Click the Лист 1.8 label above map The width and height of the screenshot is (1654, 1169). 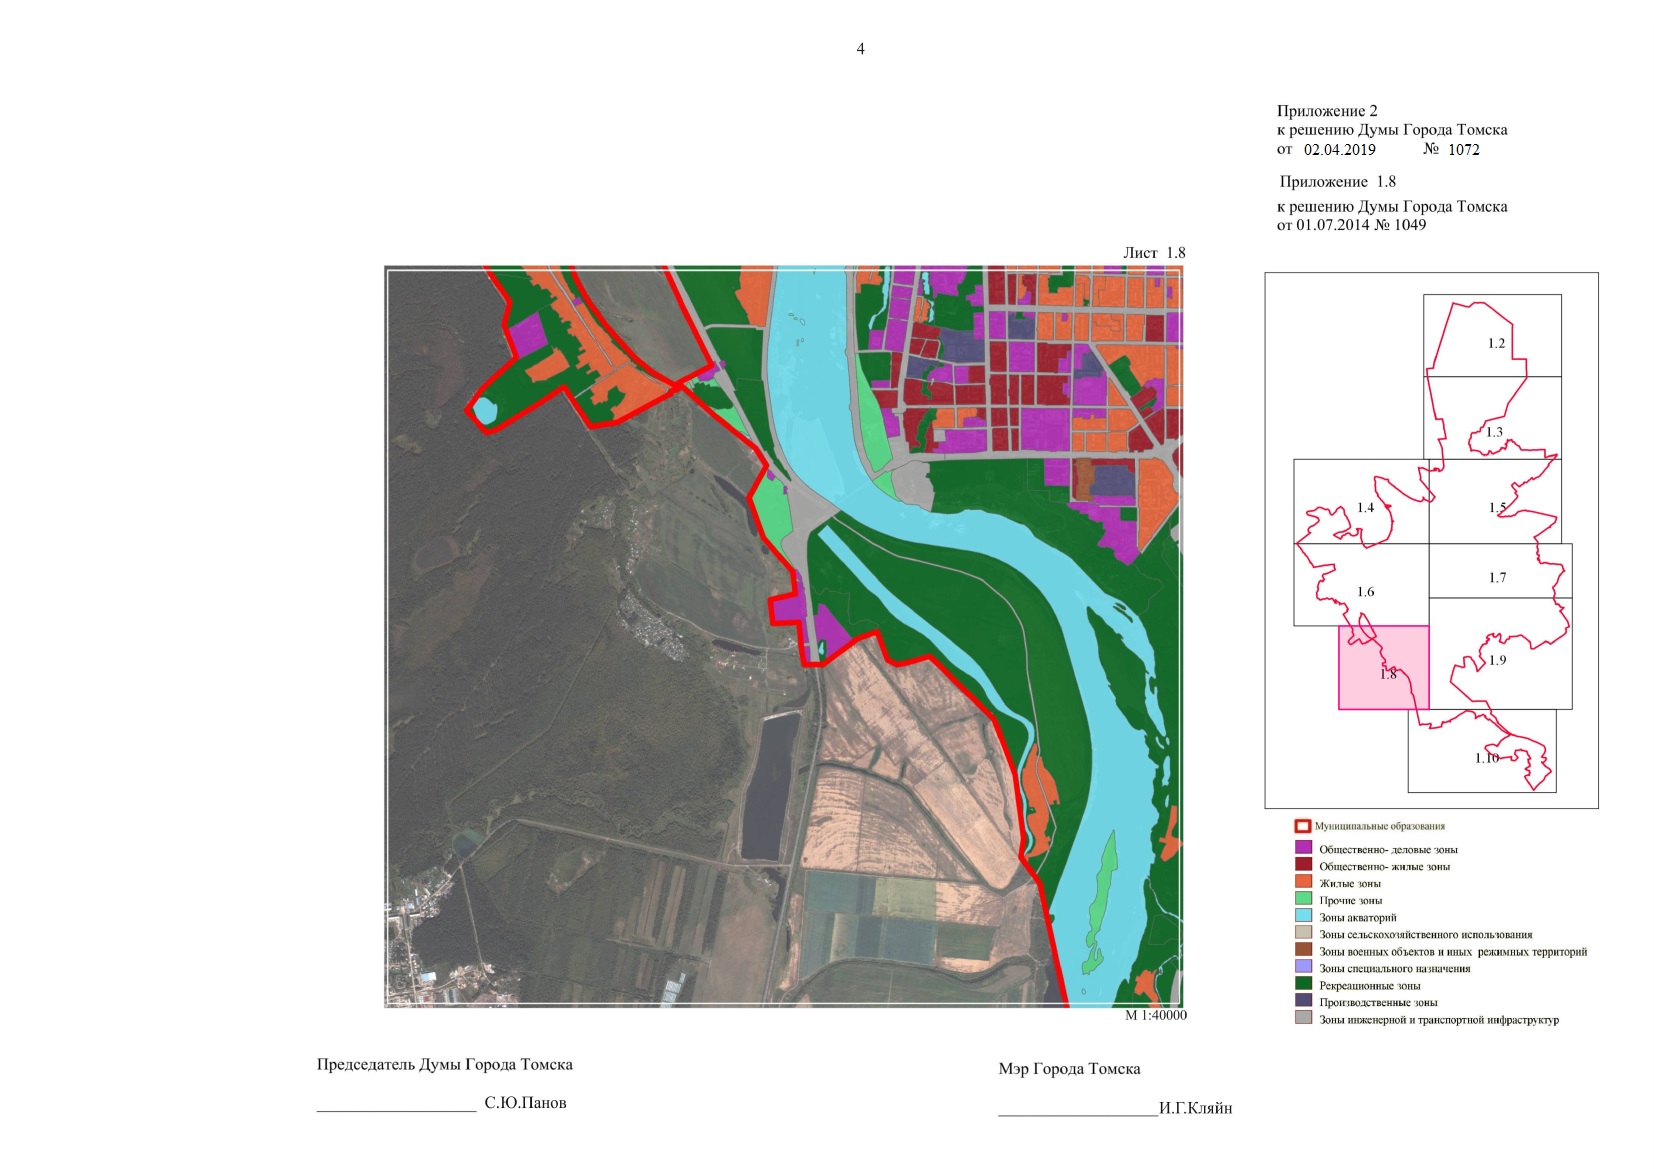tap(1153, 253)
